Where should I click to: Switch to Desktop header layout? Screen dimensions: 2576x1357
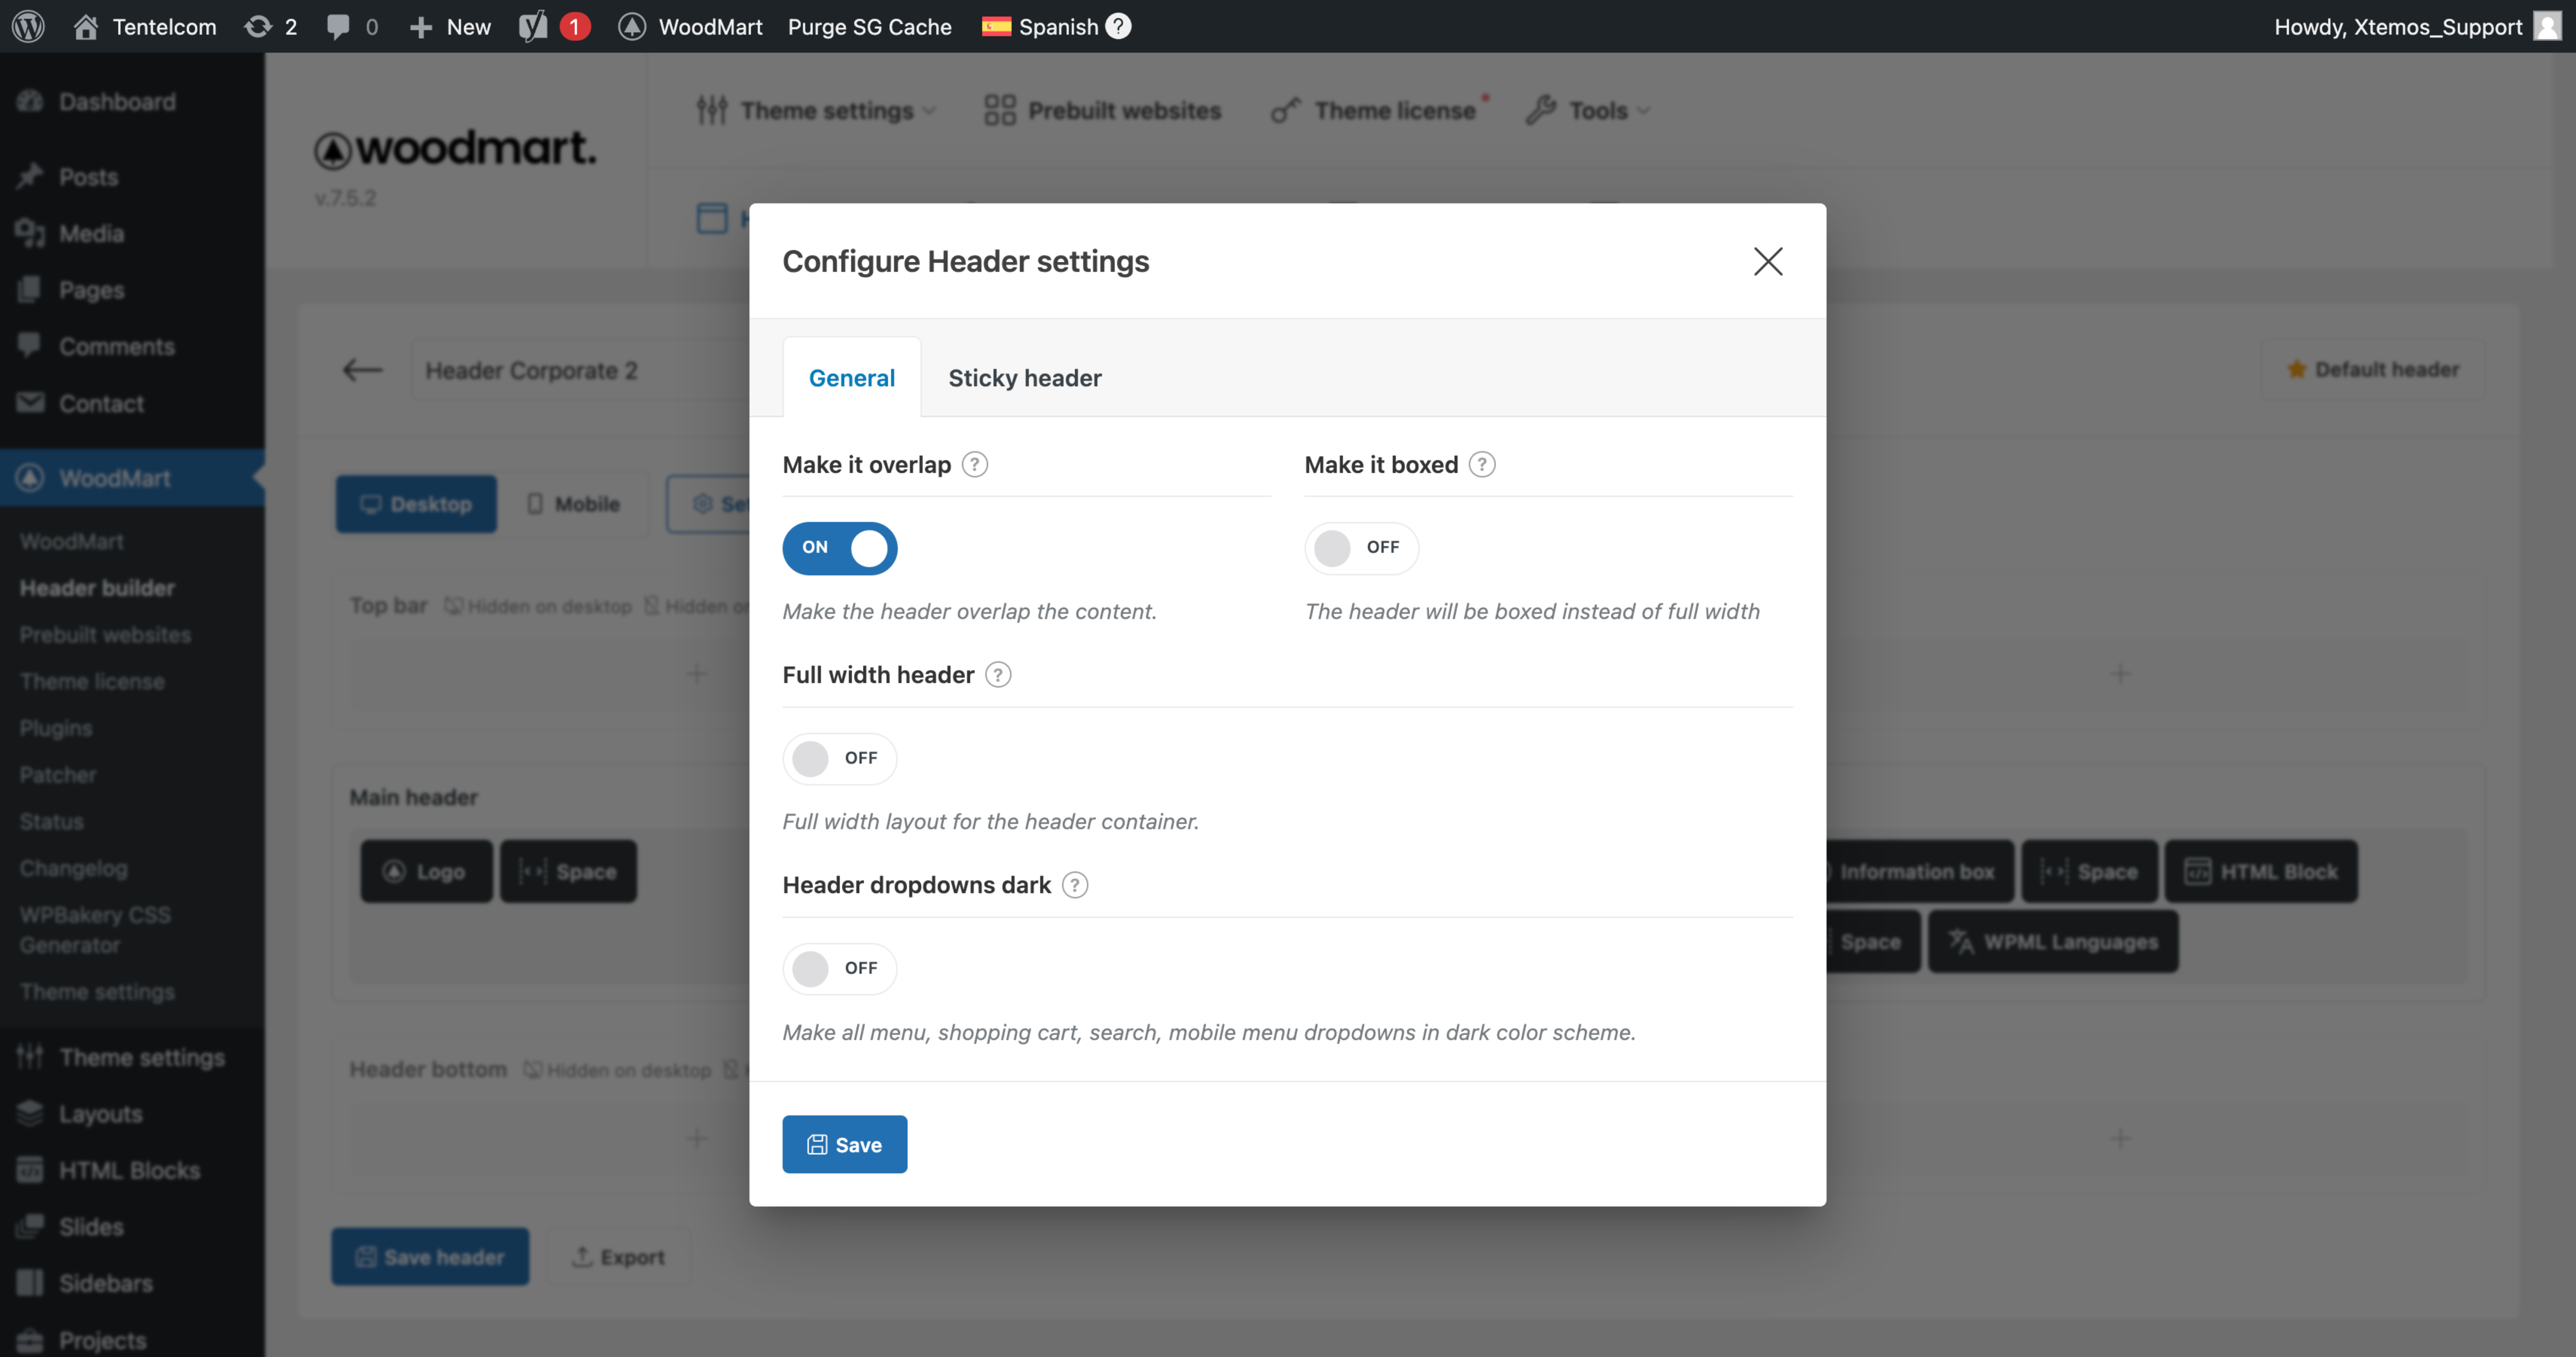pyautogui.click(x=416, y=504)
